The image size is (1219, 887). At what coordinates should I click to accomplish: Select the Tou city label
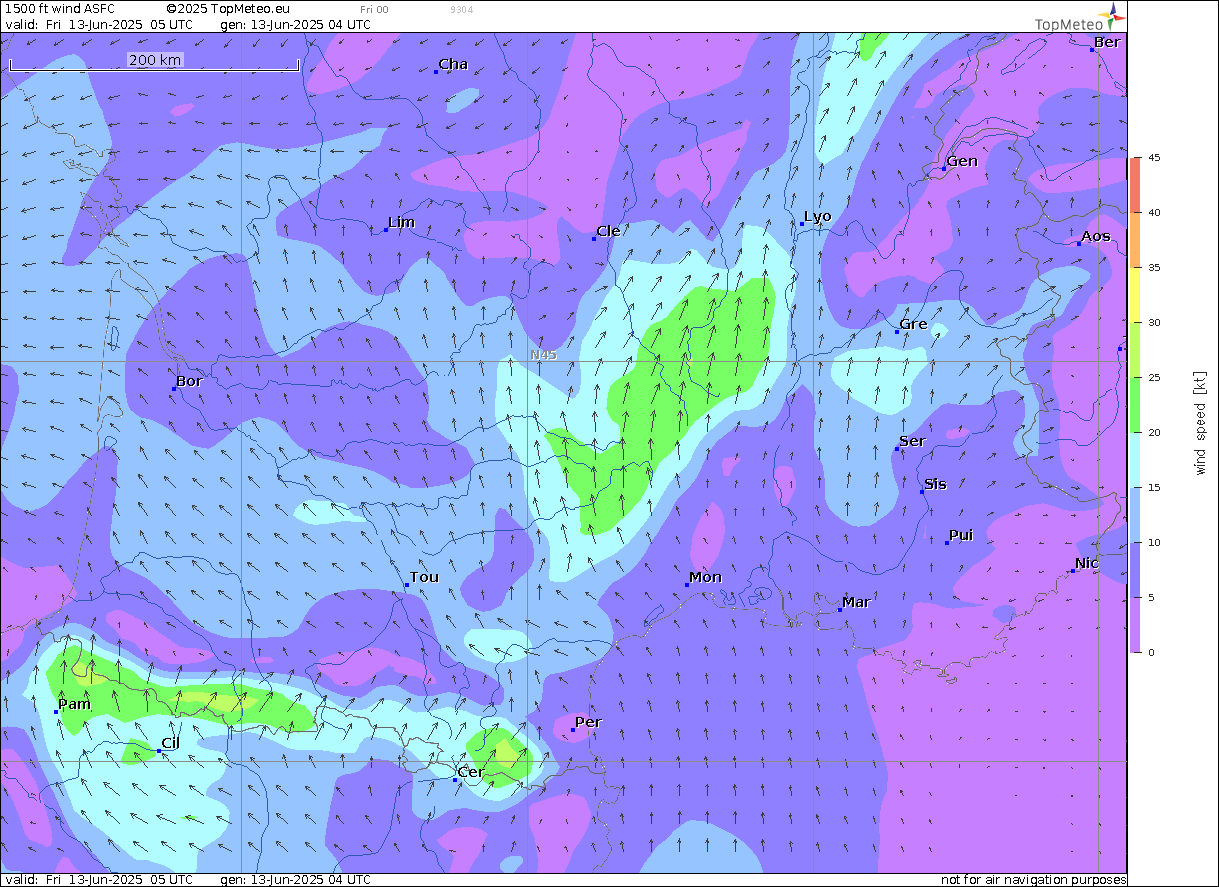click(x=424, y=577)
